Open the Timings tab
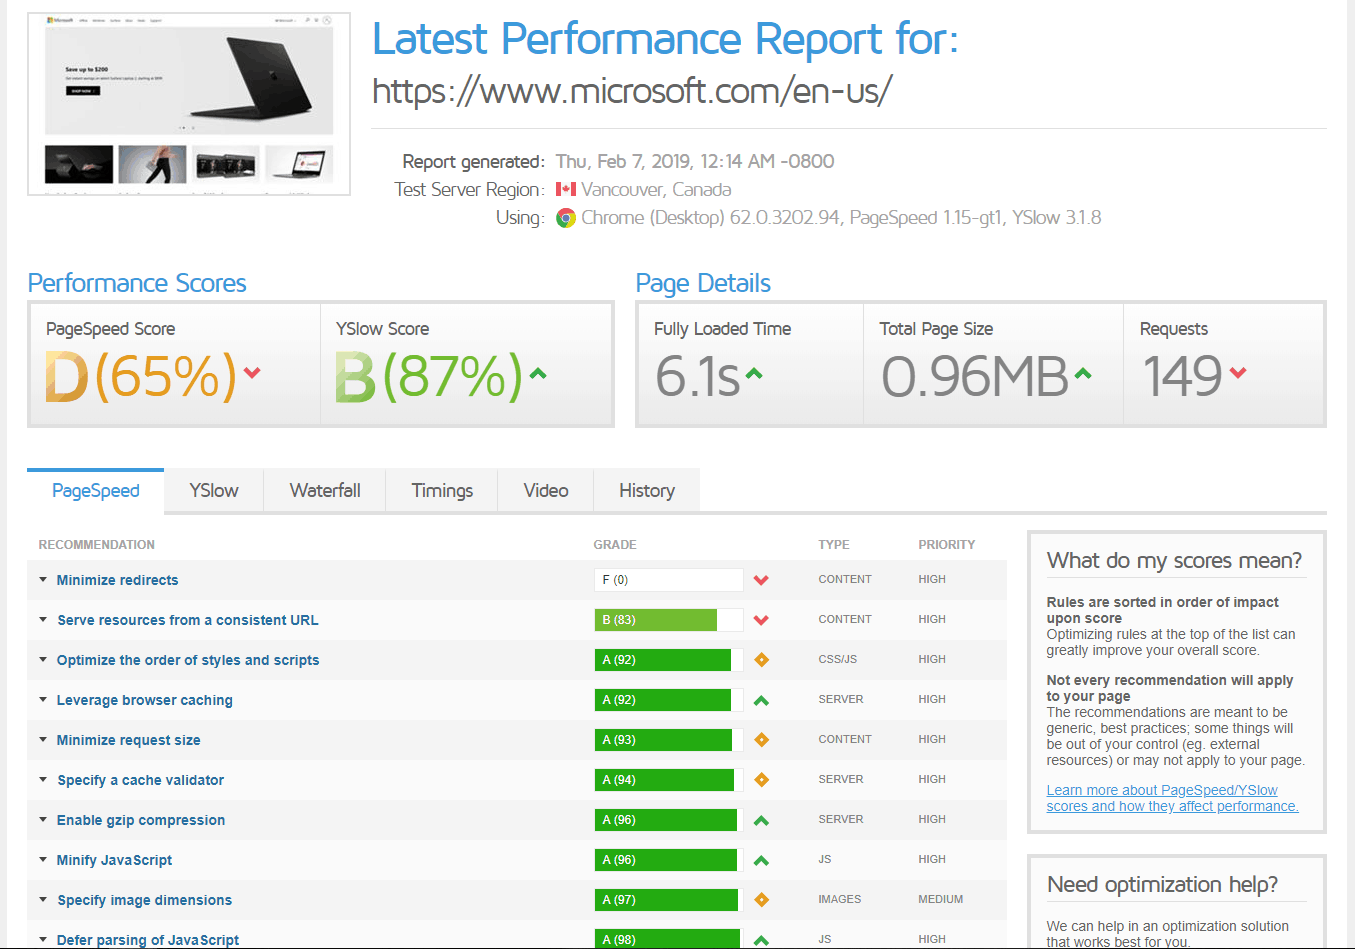Image resolution: width=1355 pixels, height=949 pixels. 442,490
